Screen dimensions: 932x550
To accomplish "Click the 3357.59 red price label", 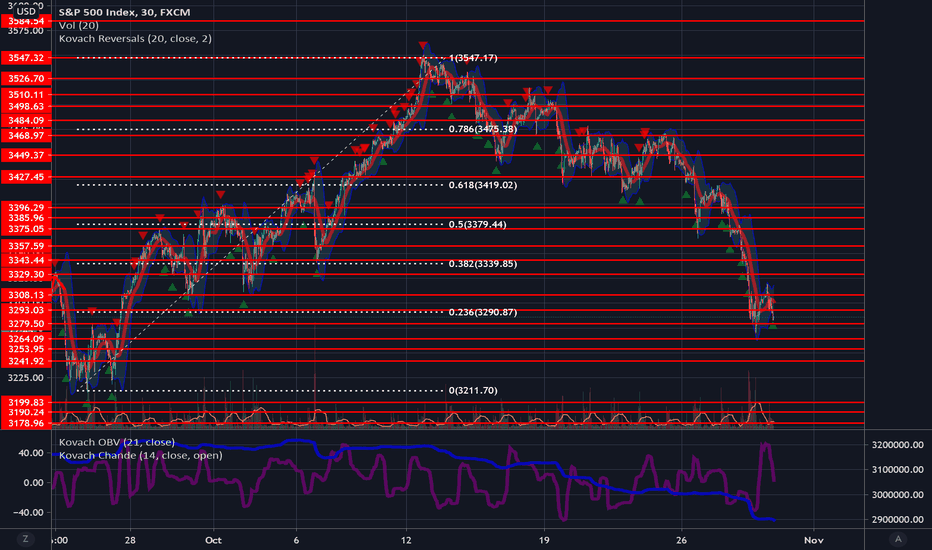I will click(26, 246).
